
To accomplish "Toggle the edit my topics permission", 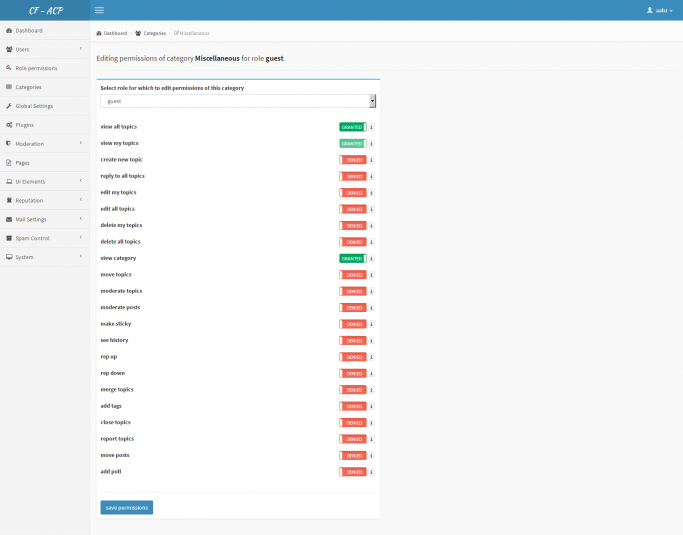I will [353, 193].
